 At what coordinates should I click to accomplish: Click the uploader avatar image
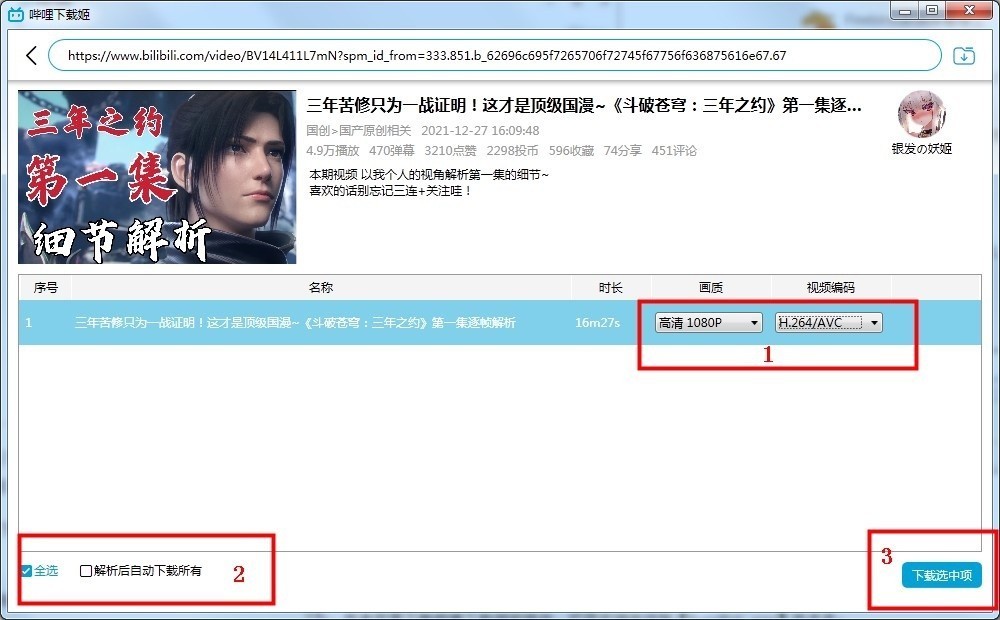click(x=922, y=114)
